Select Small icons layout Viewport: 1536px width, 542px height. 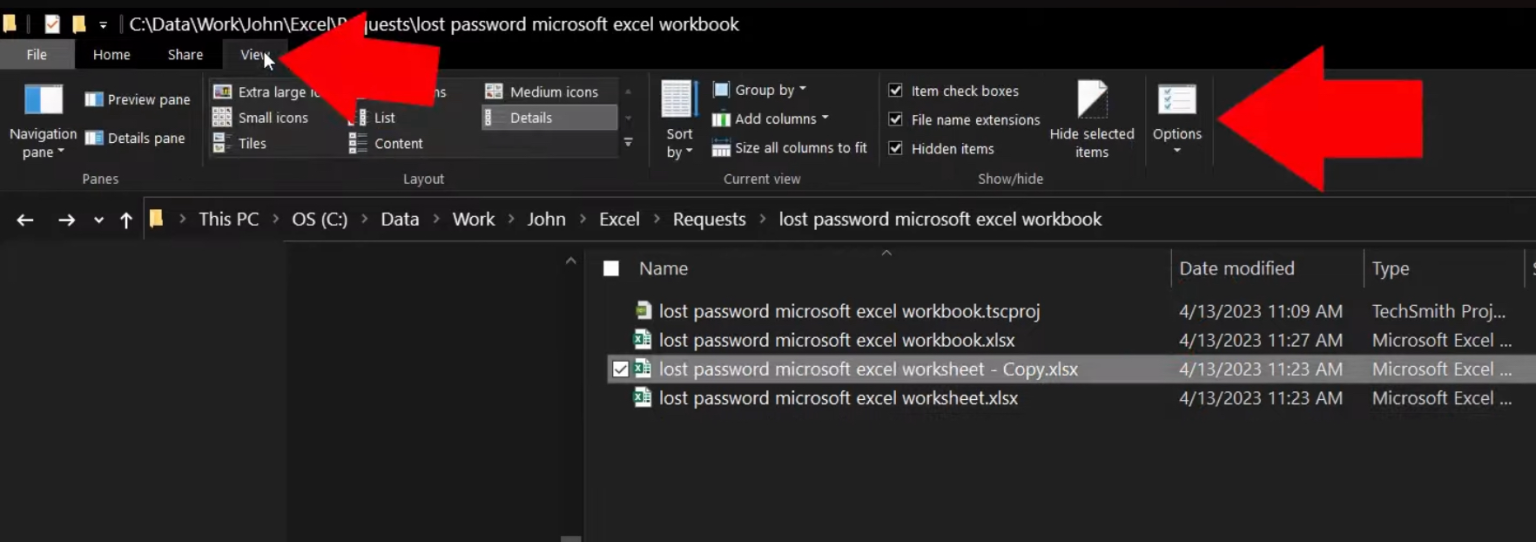point(272,118)
